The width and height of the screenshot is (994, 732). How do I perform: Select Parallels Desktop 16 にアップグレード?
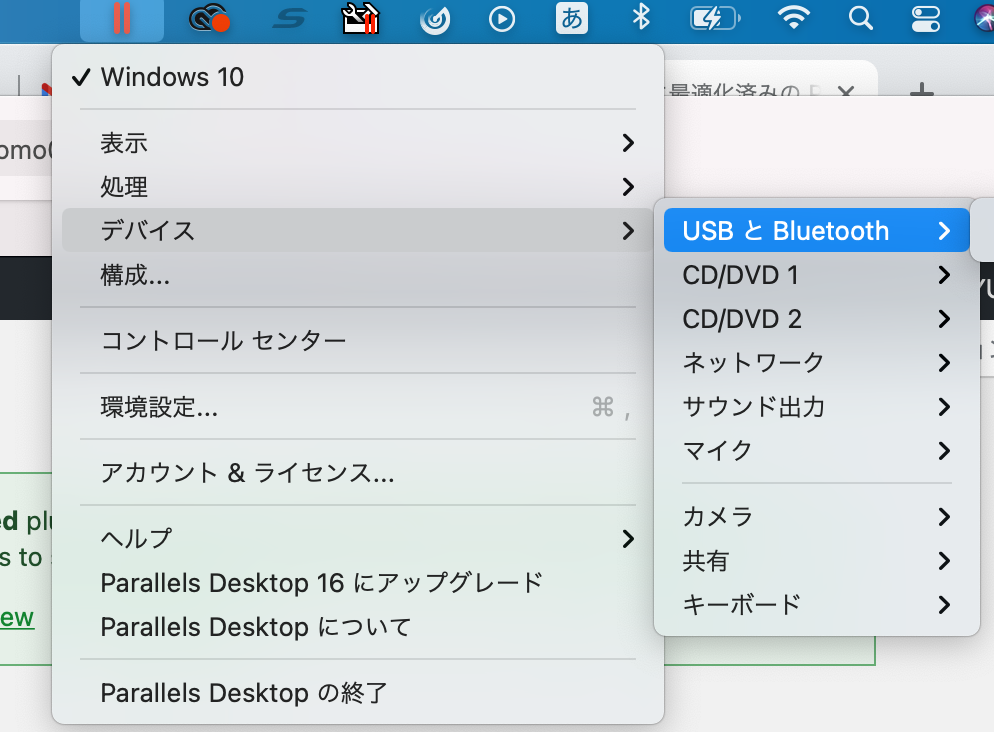coord(358,583)
